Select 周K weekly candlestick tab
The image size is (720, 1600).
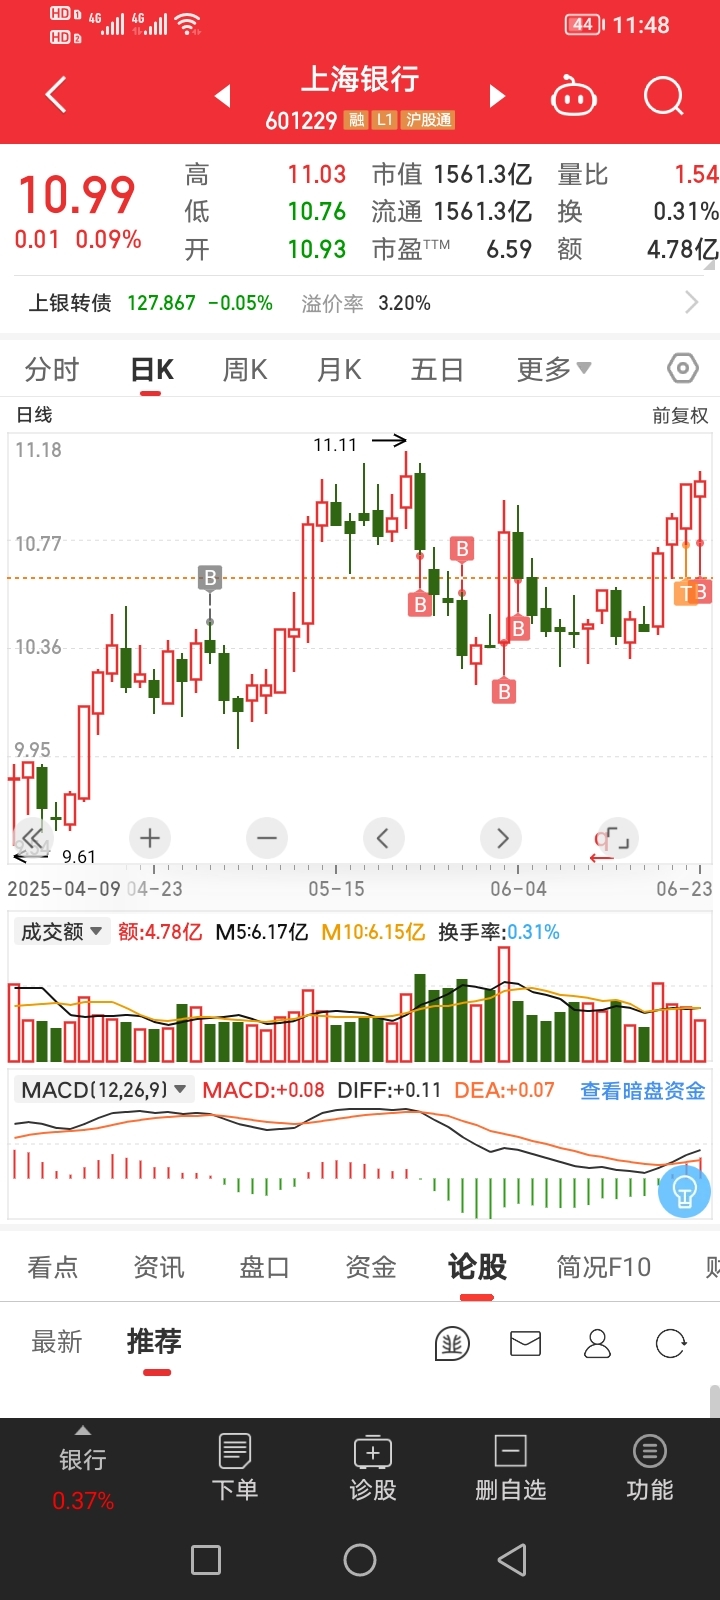pyautogui.click(x=245, y=369)
